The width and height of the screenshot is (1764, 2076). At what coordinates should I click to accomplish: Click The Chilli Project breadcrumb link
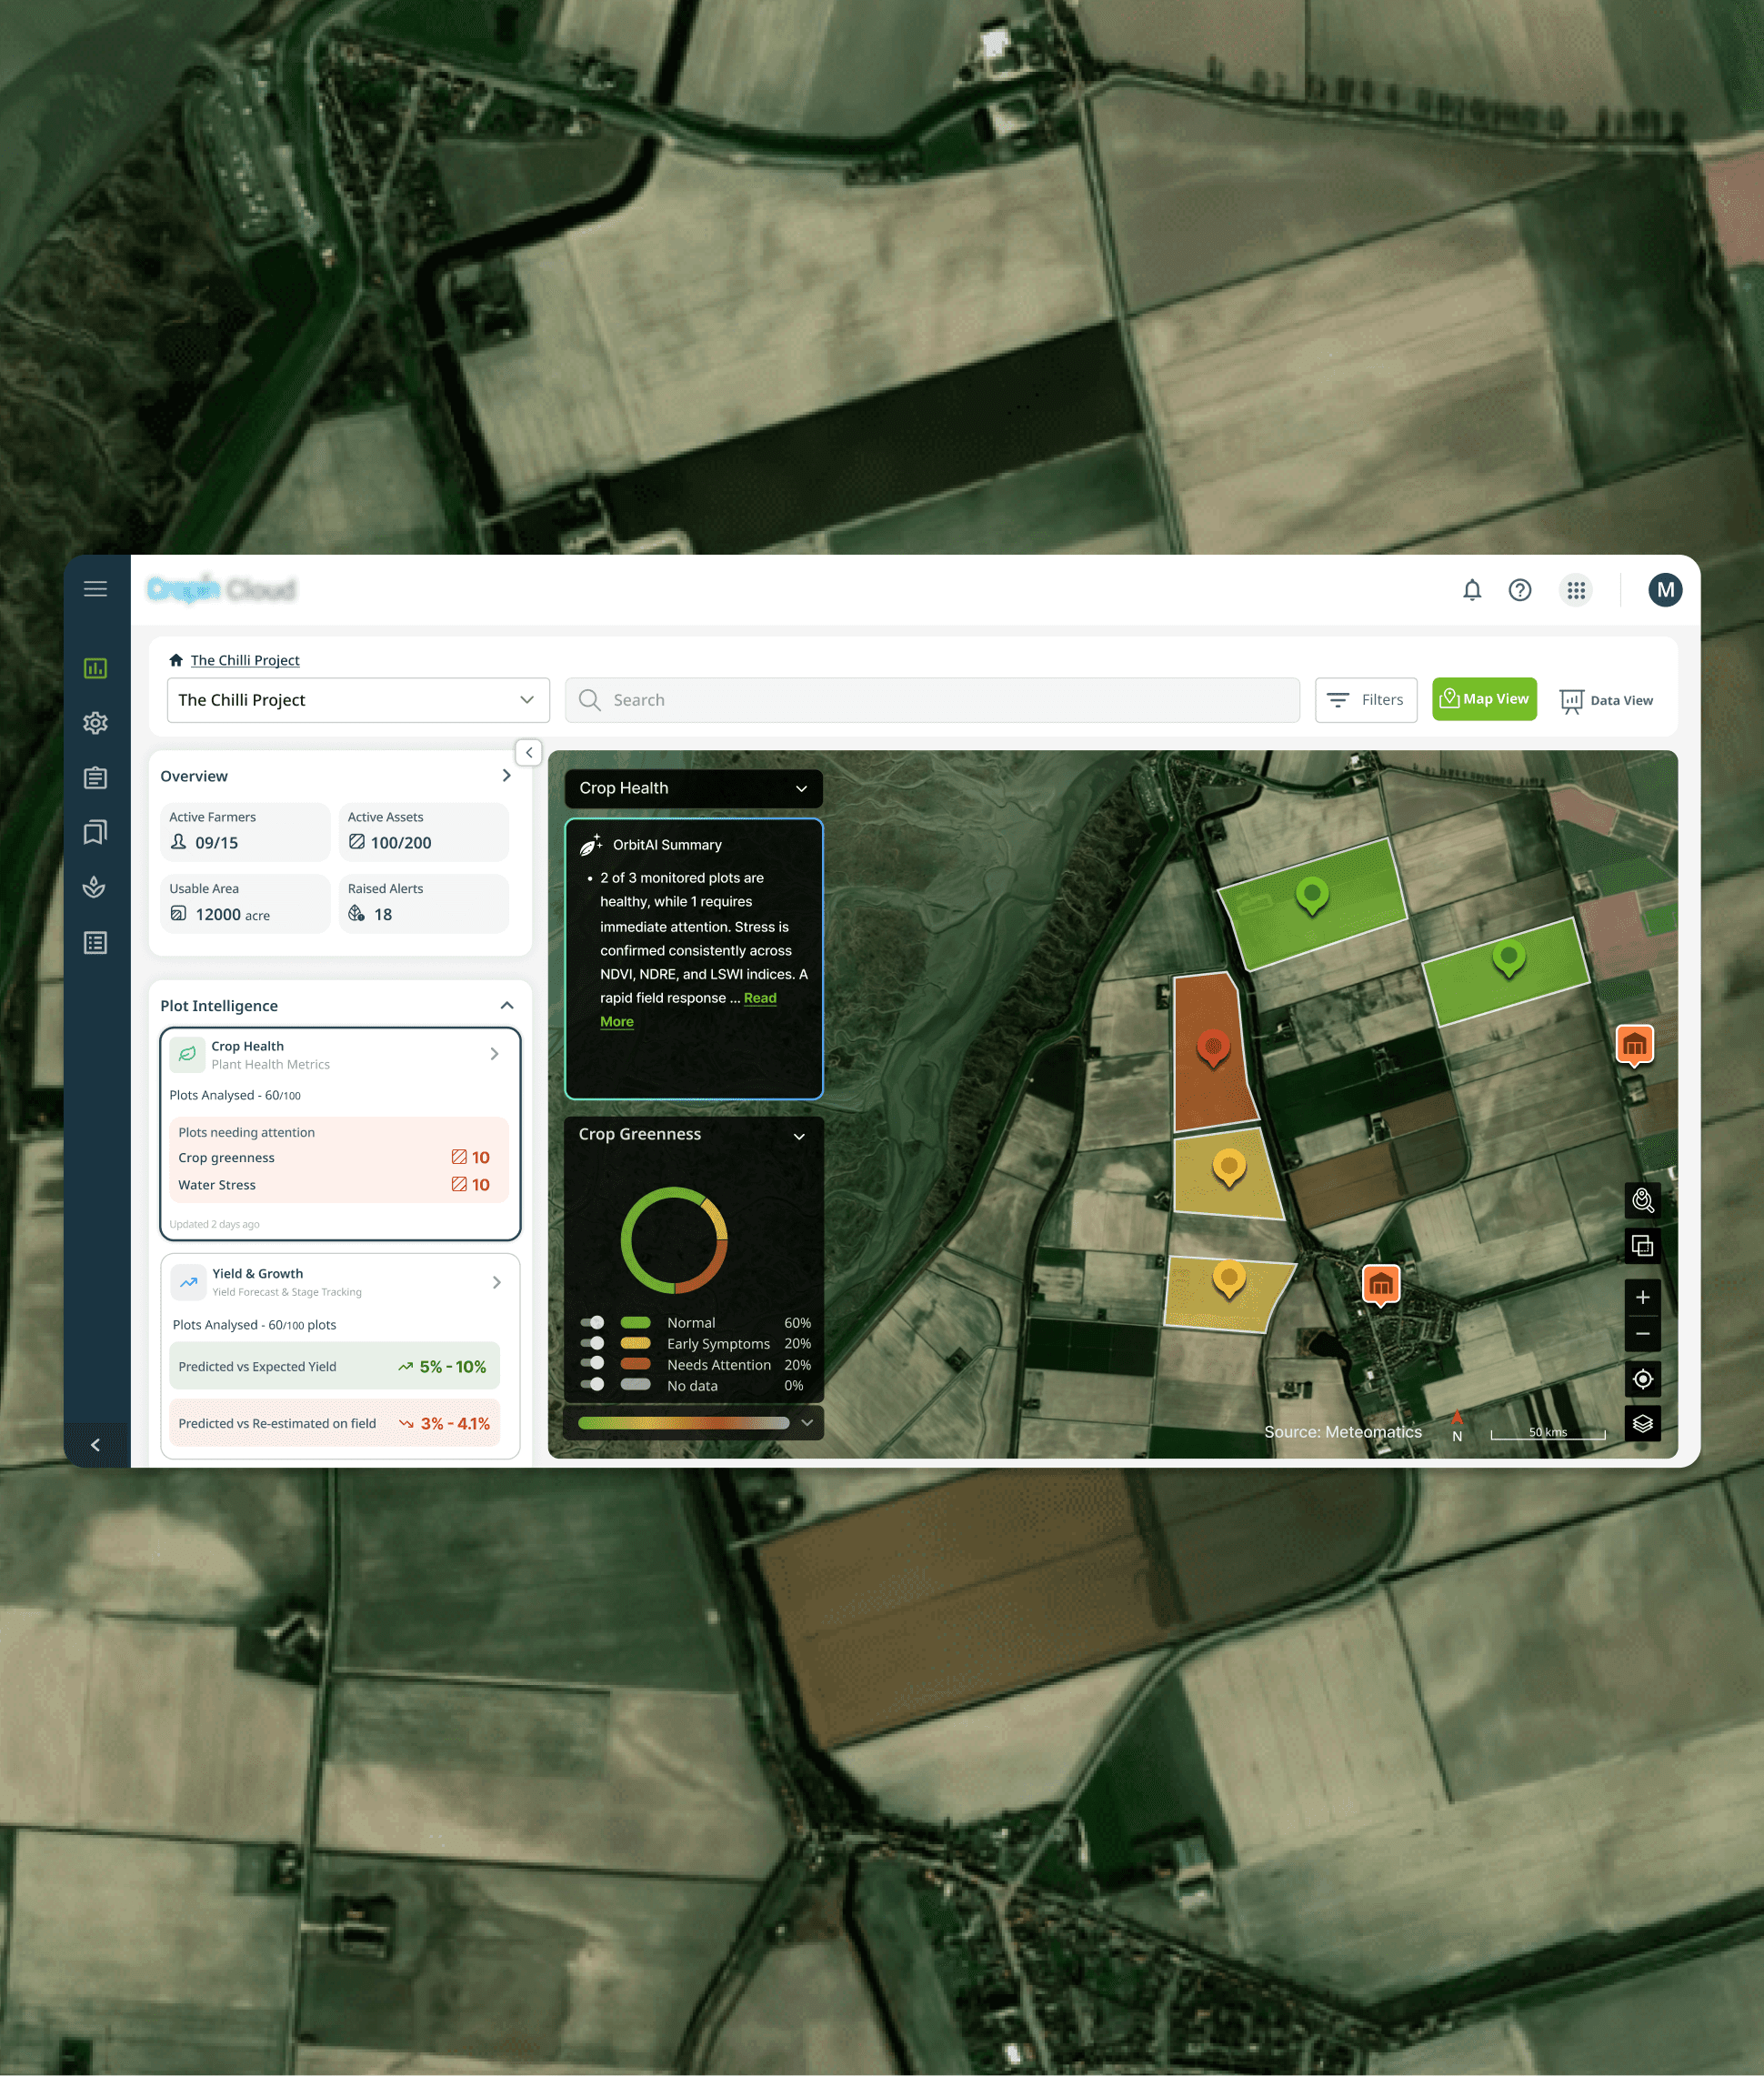[x=245, y=660]
